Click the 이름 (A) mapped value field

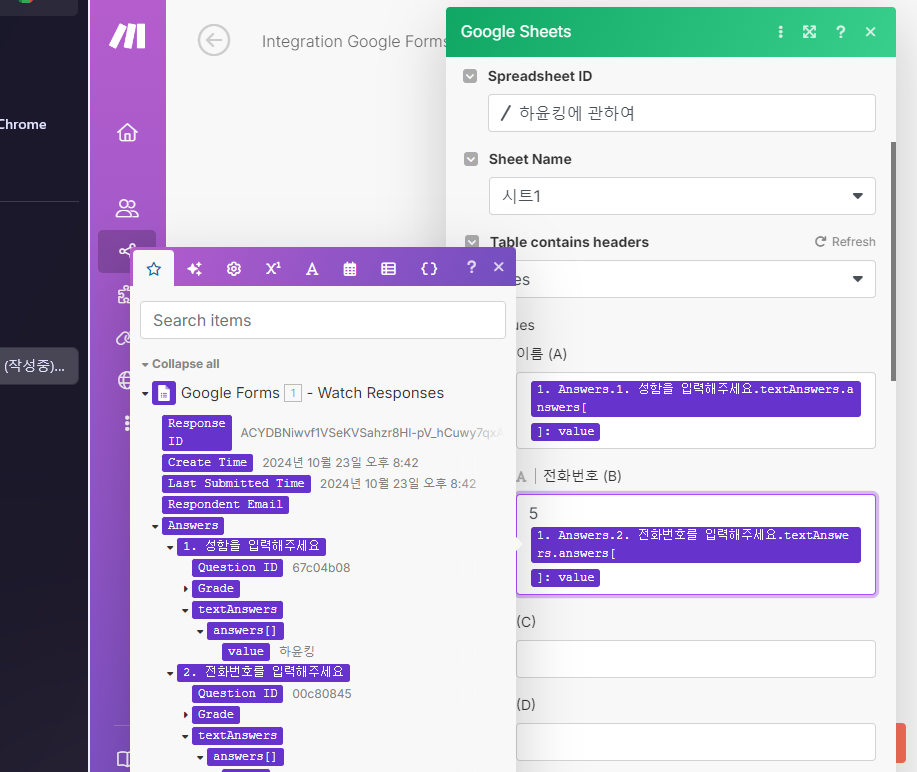pyautogui.click(x=695, y=411)
